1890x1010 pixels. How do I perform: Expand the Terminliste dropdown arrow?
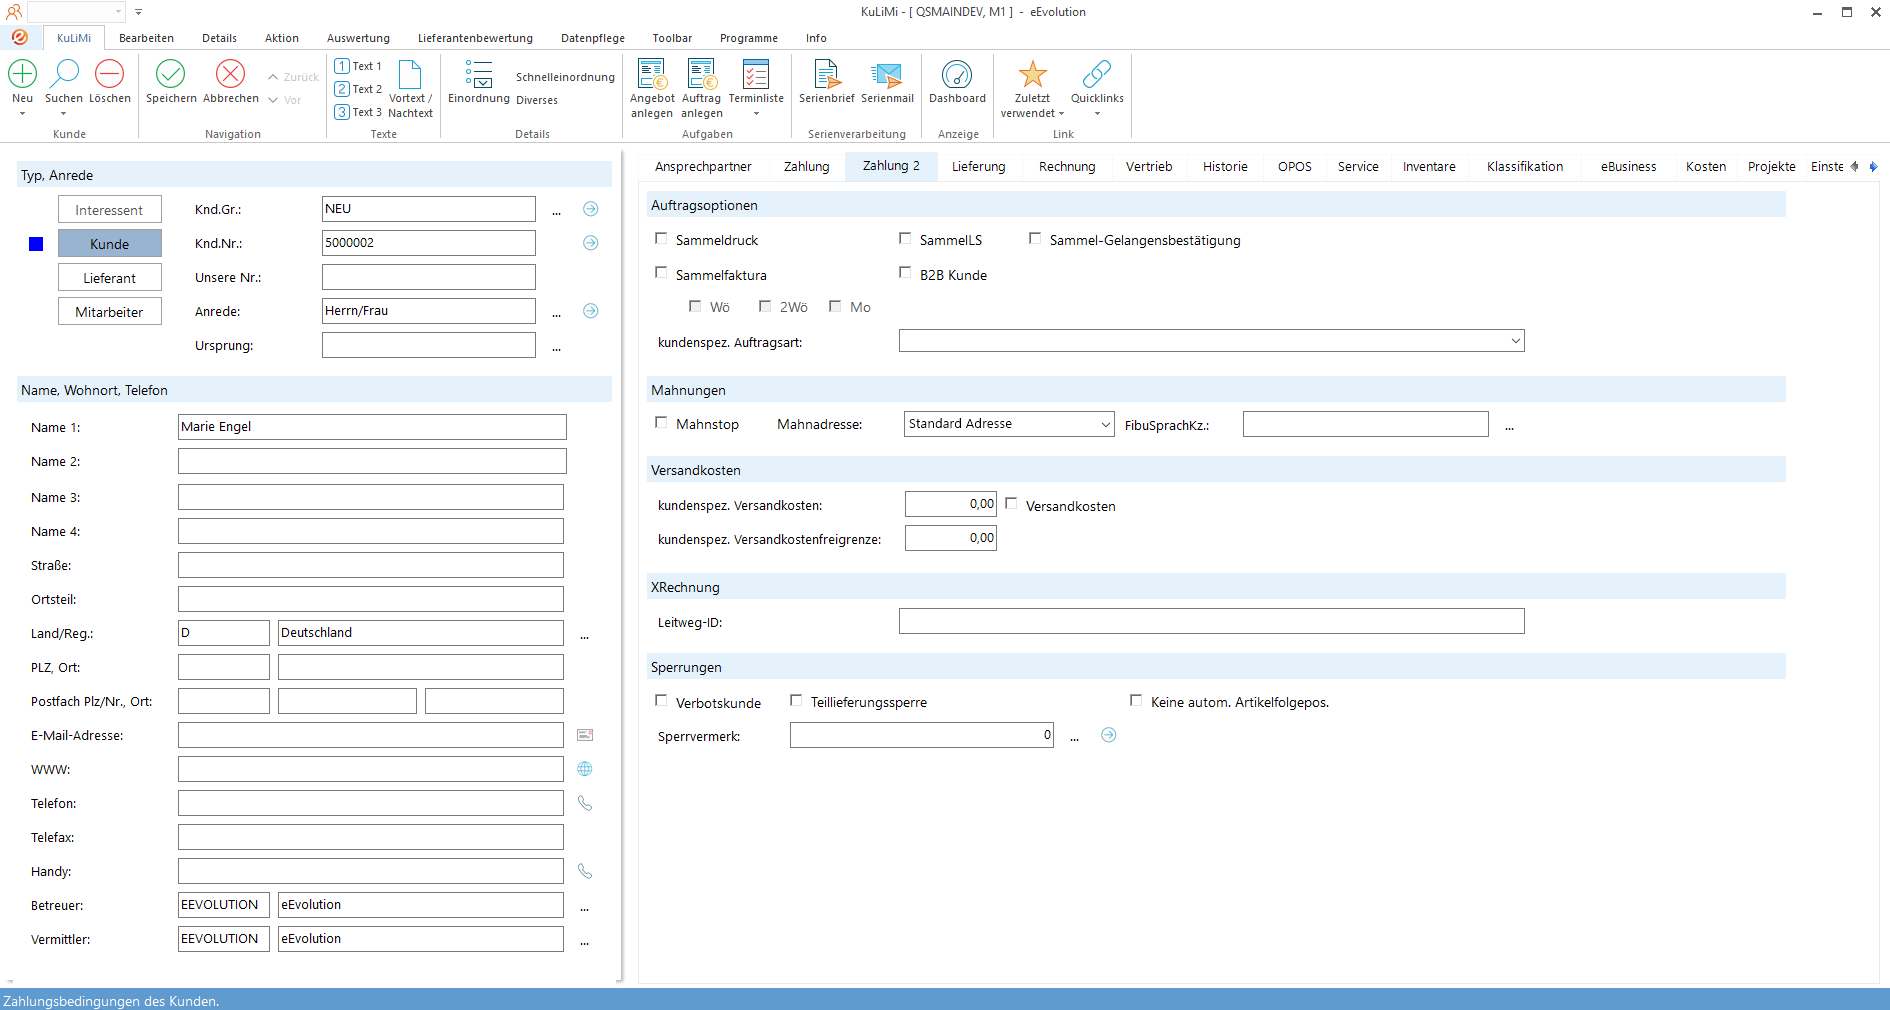tap(756, 114)
